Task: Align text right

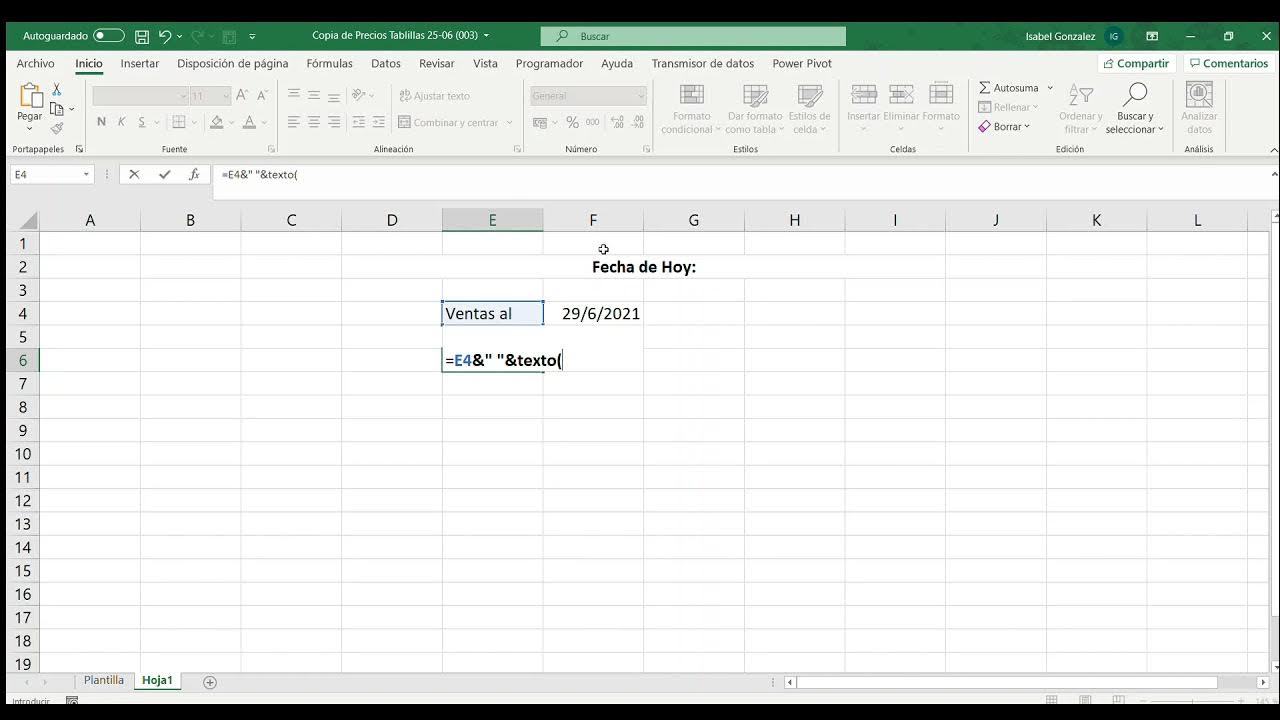Action: pos(334,122)
